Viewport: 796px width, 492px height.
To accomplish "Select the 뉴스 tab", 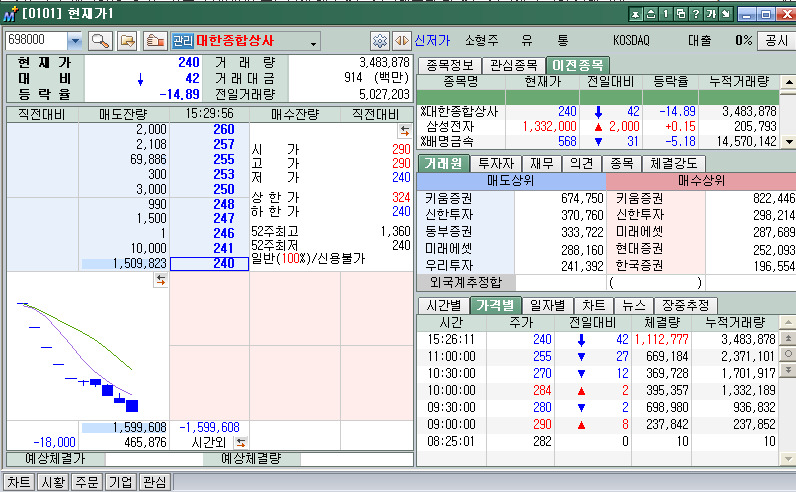I will click(x=634, y=305).
